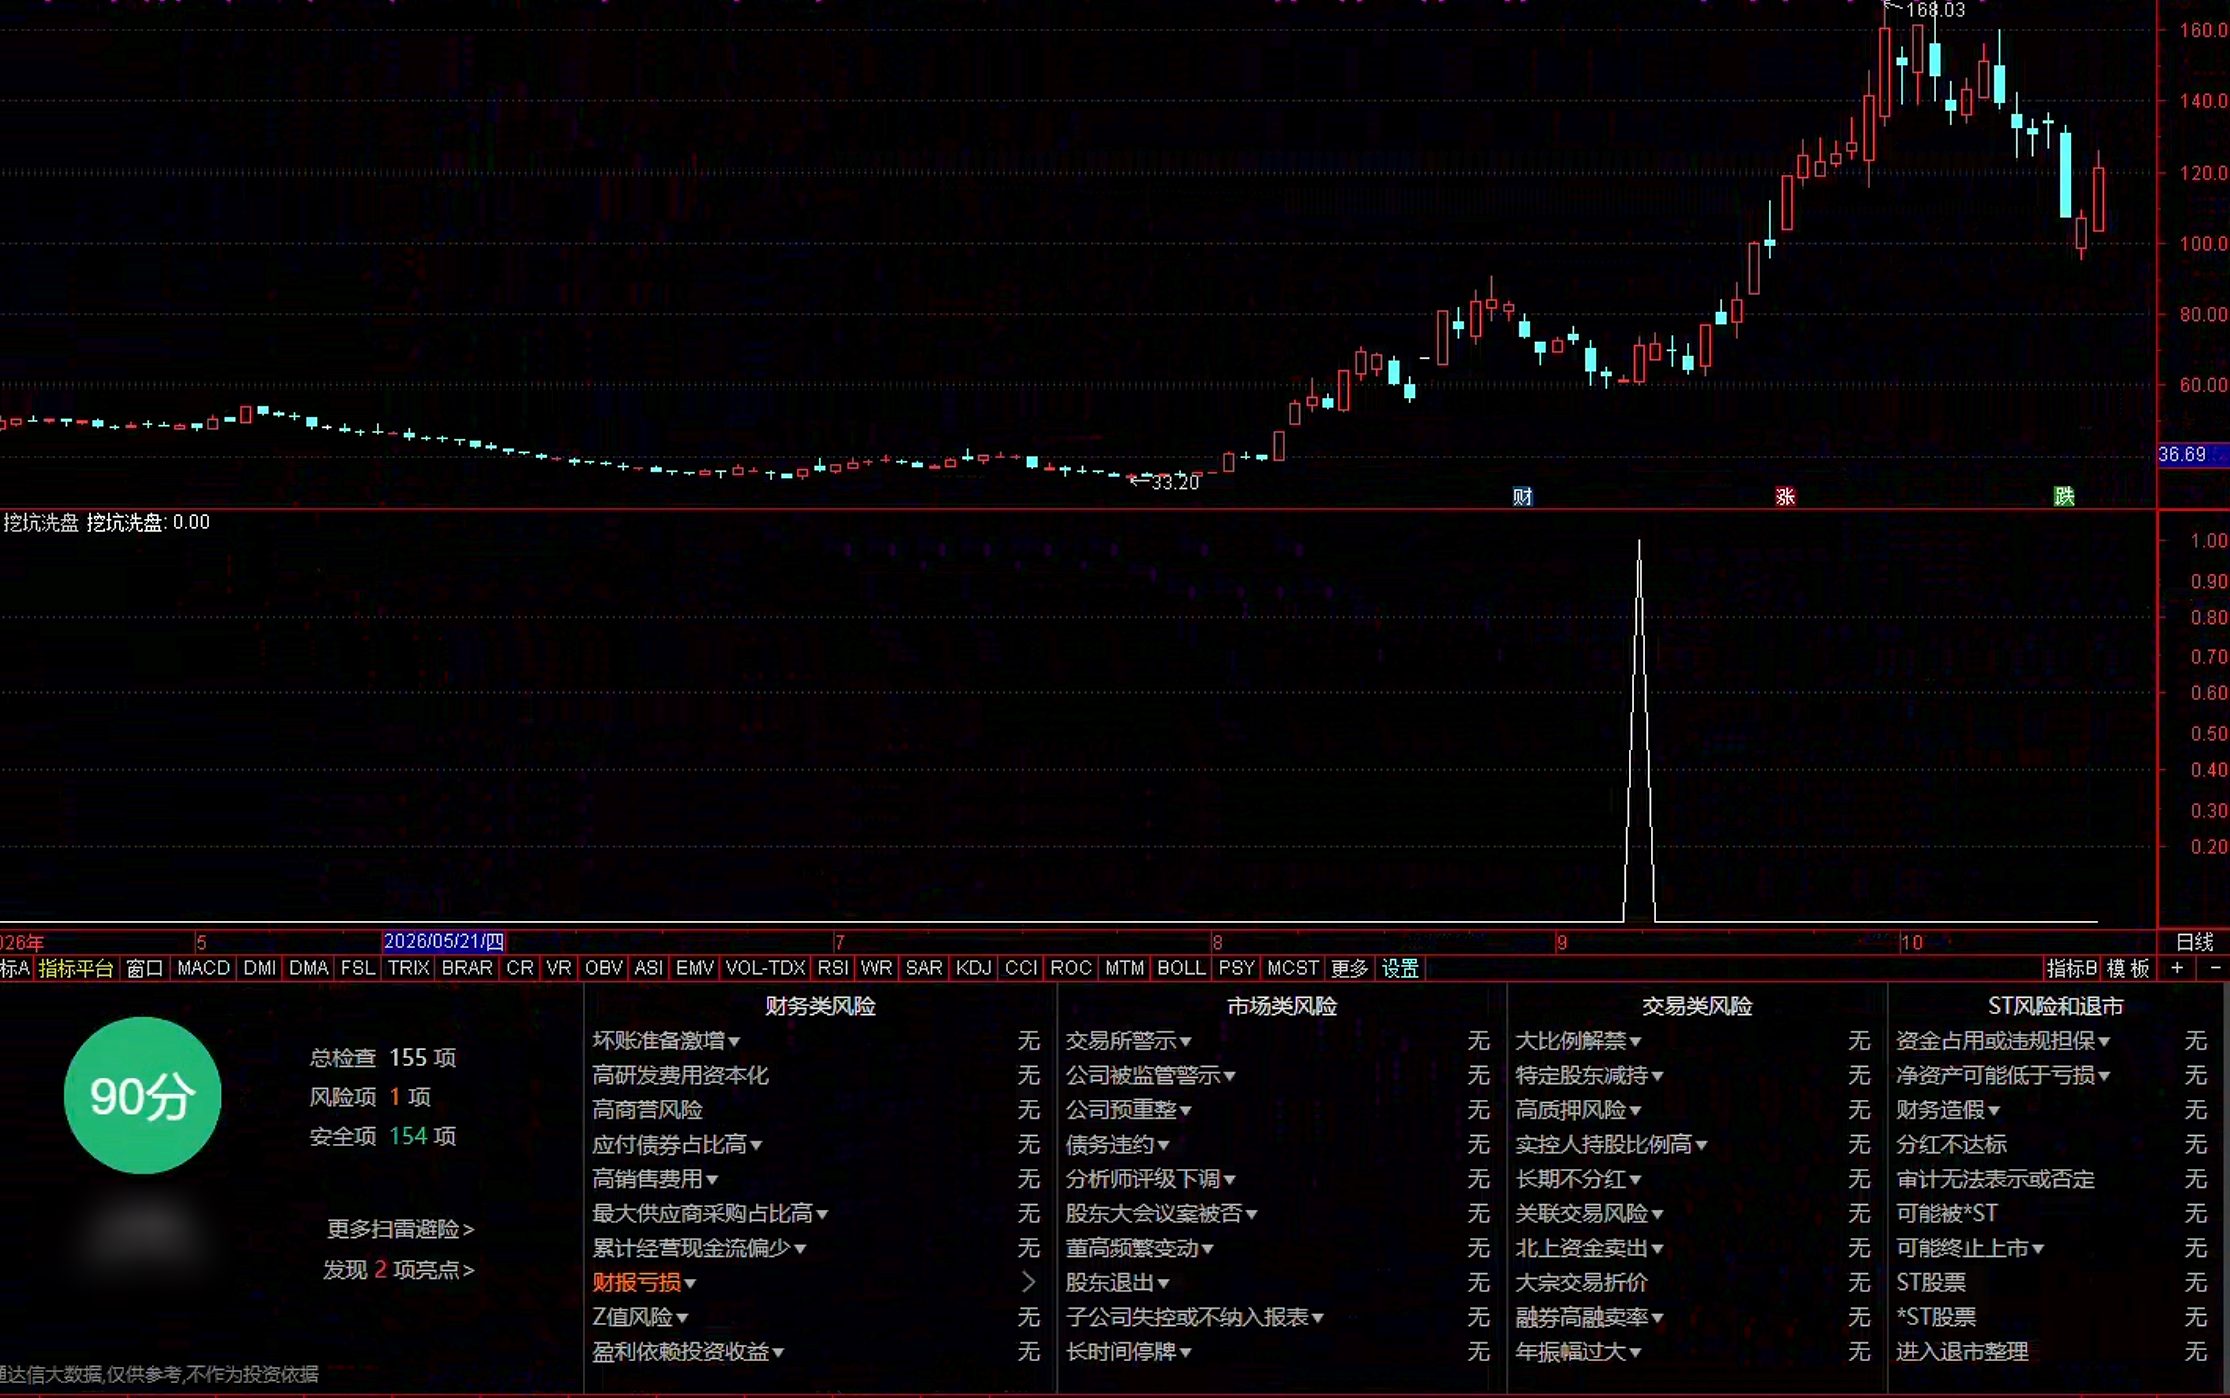2230x1398 pixels.
Task: Click the 日线 period label
Action: pos(2195,942)
